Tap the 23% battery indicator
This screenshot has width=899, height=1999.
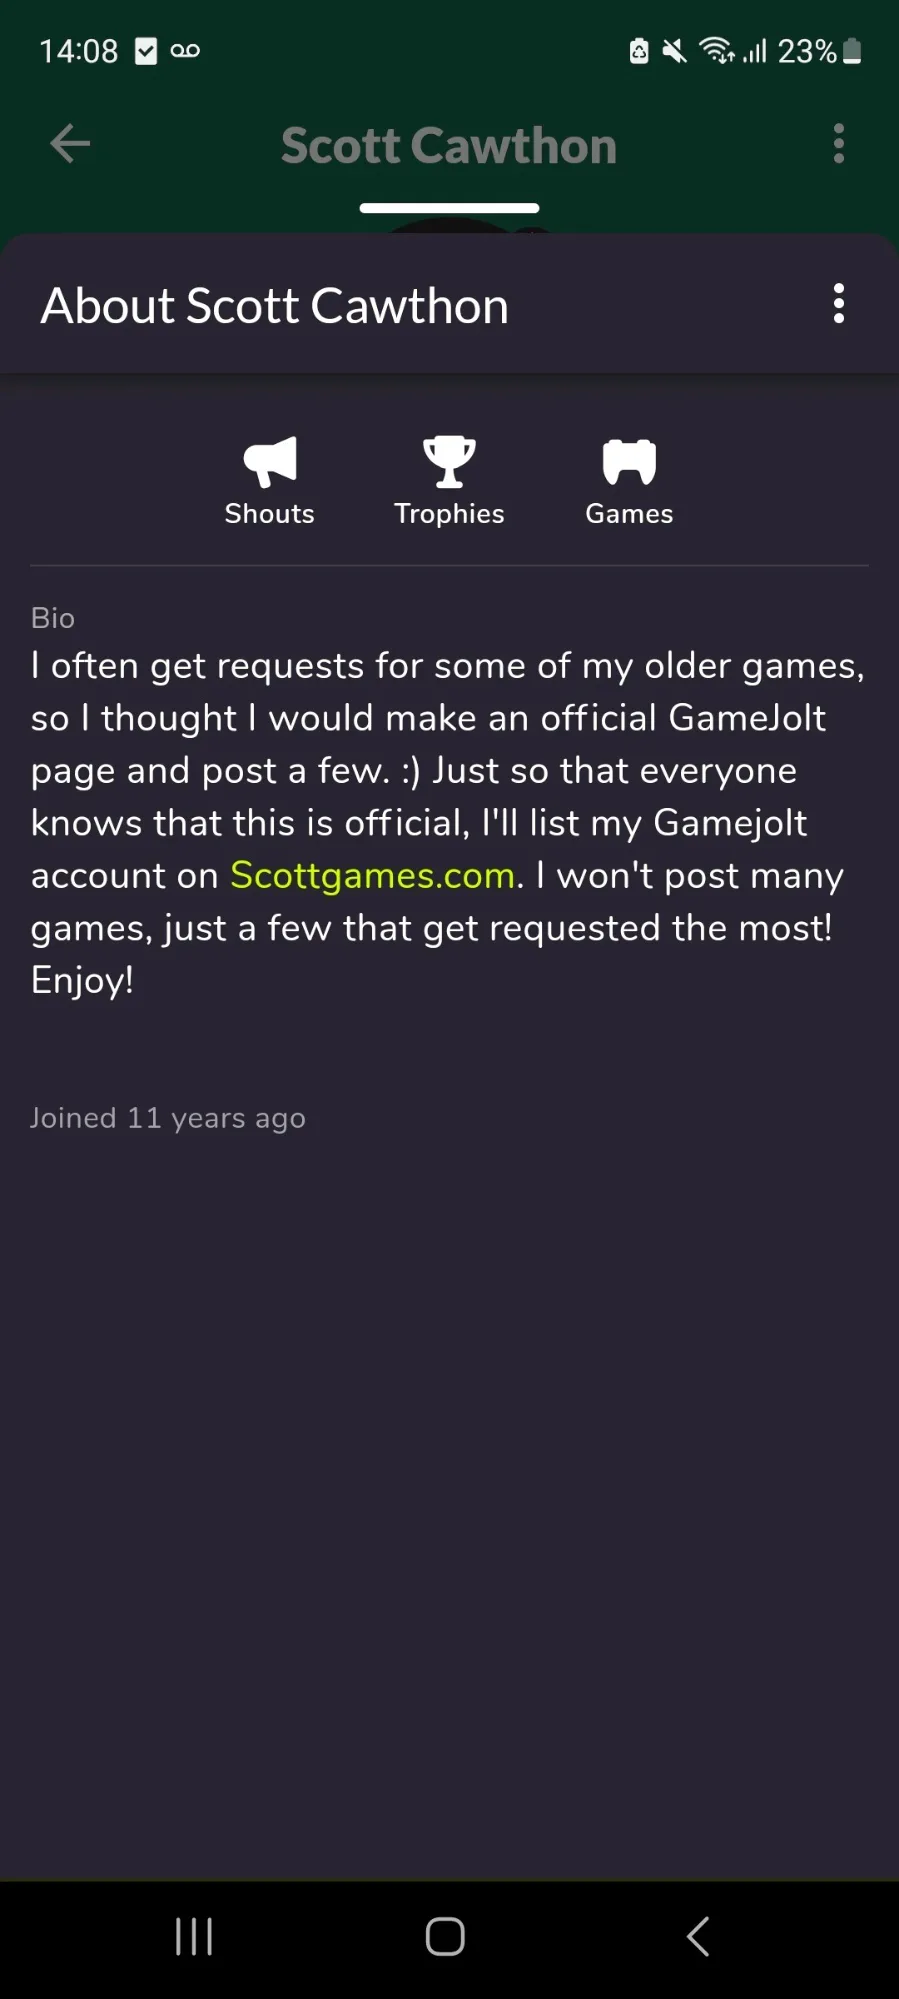point(819,51)
